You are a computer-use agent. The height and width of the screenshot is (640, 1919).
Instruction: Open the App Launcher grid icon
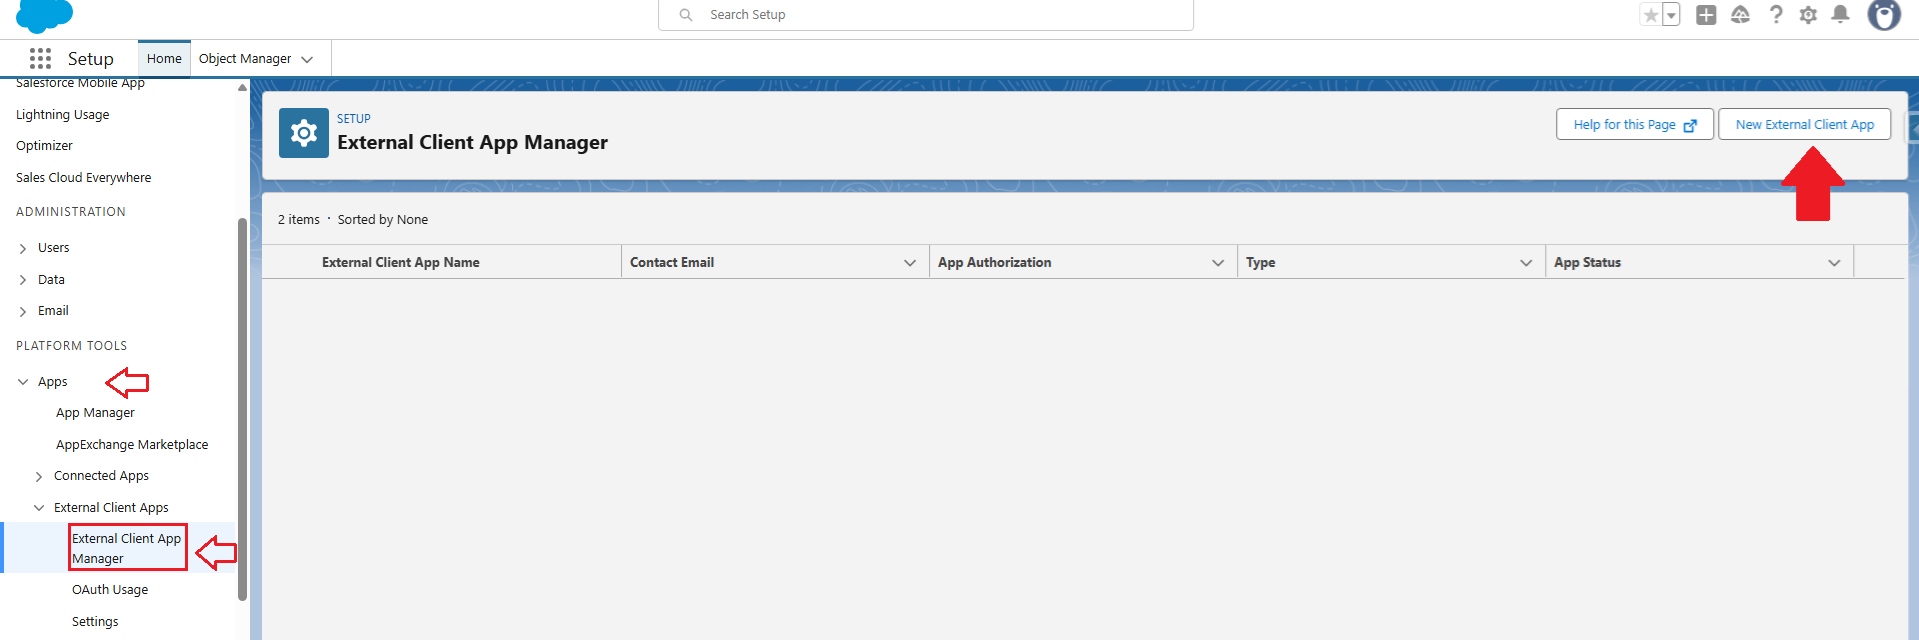(40, 59)
